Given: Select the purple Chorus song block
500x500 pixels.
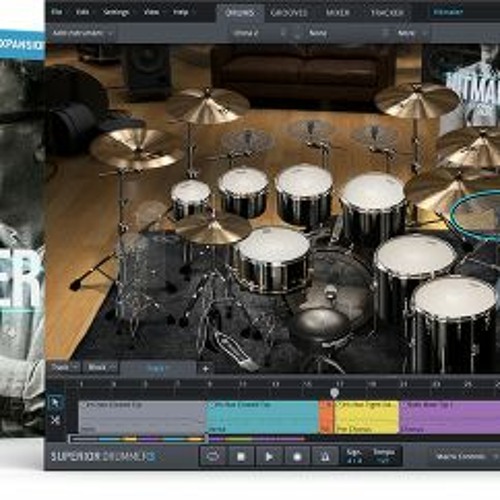Looking at the screenshot, I should pos(449,417).
